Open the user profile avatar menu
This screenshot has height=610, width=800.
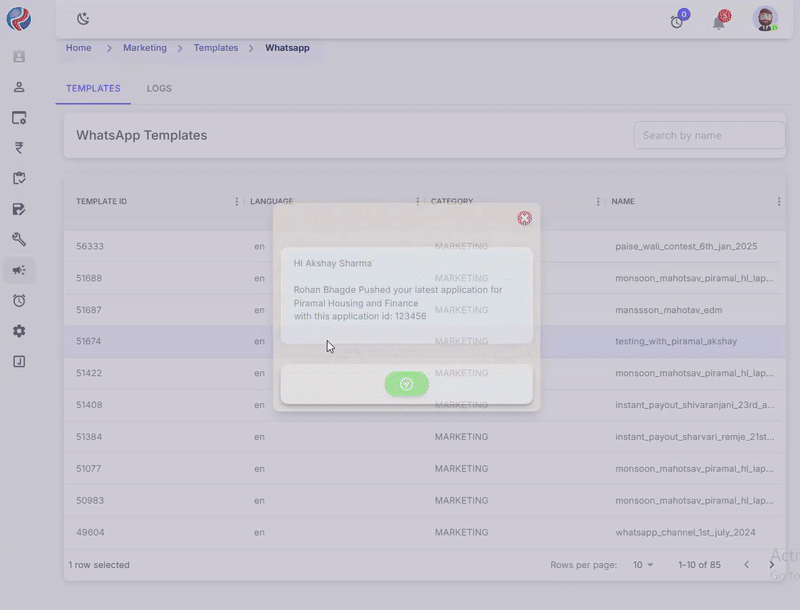[765, 19]
